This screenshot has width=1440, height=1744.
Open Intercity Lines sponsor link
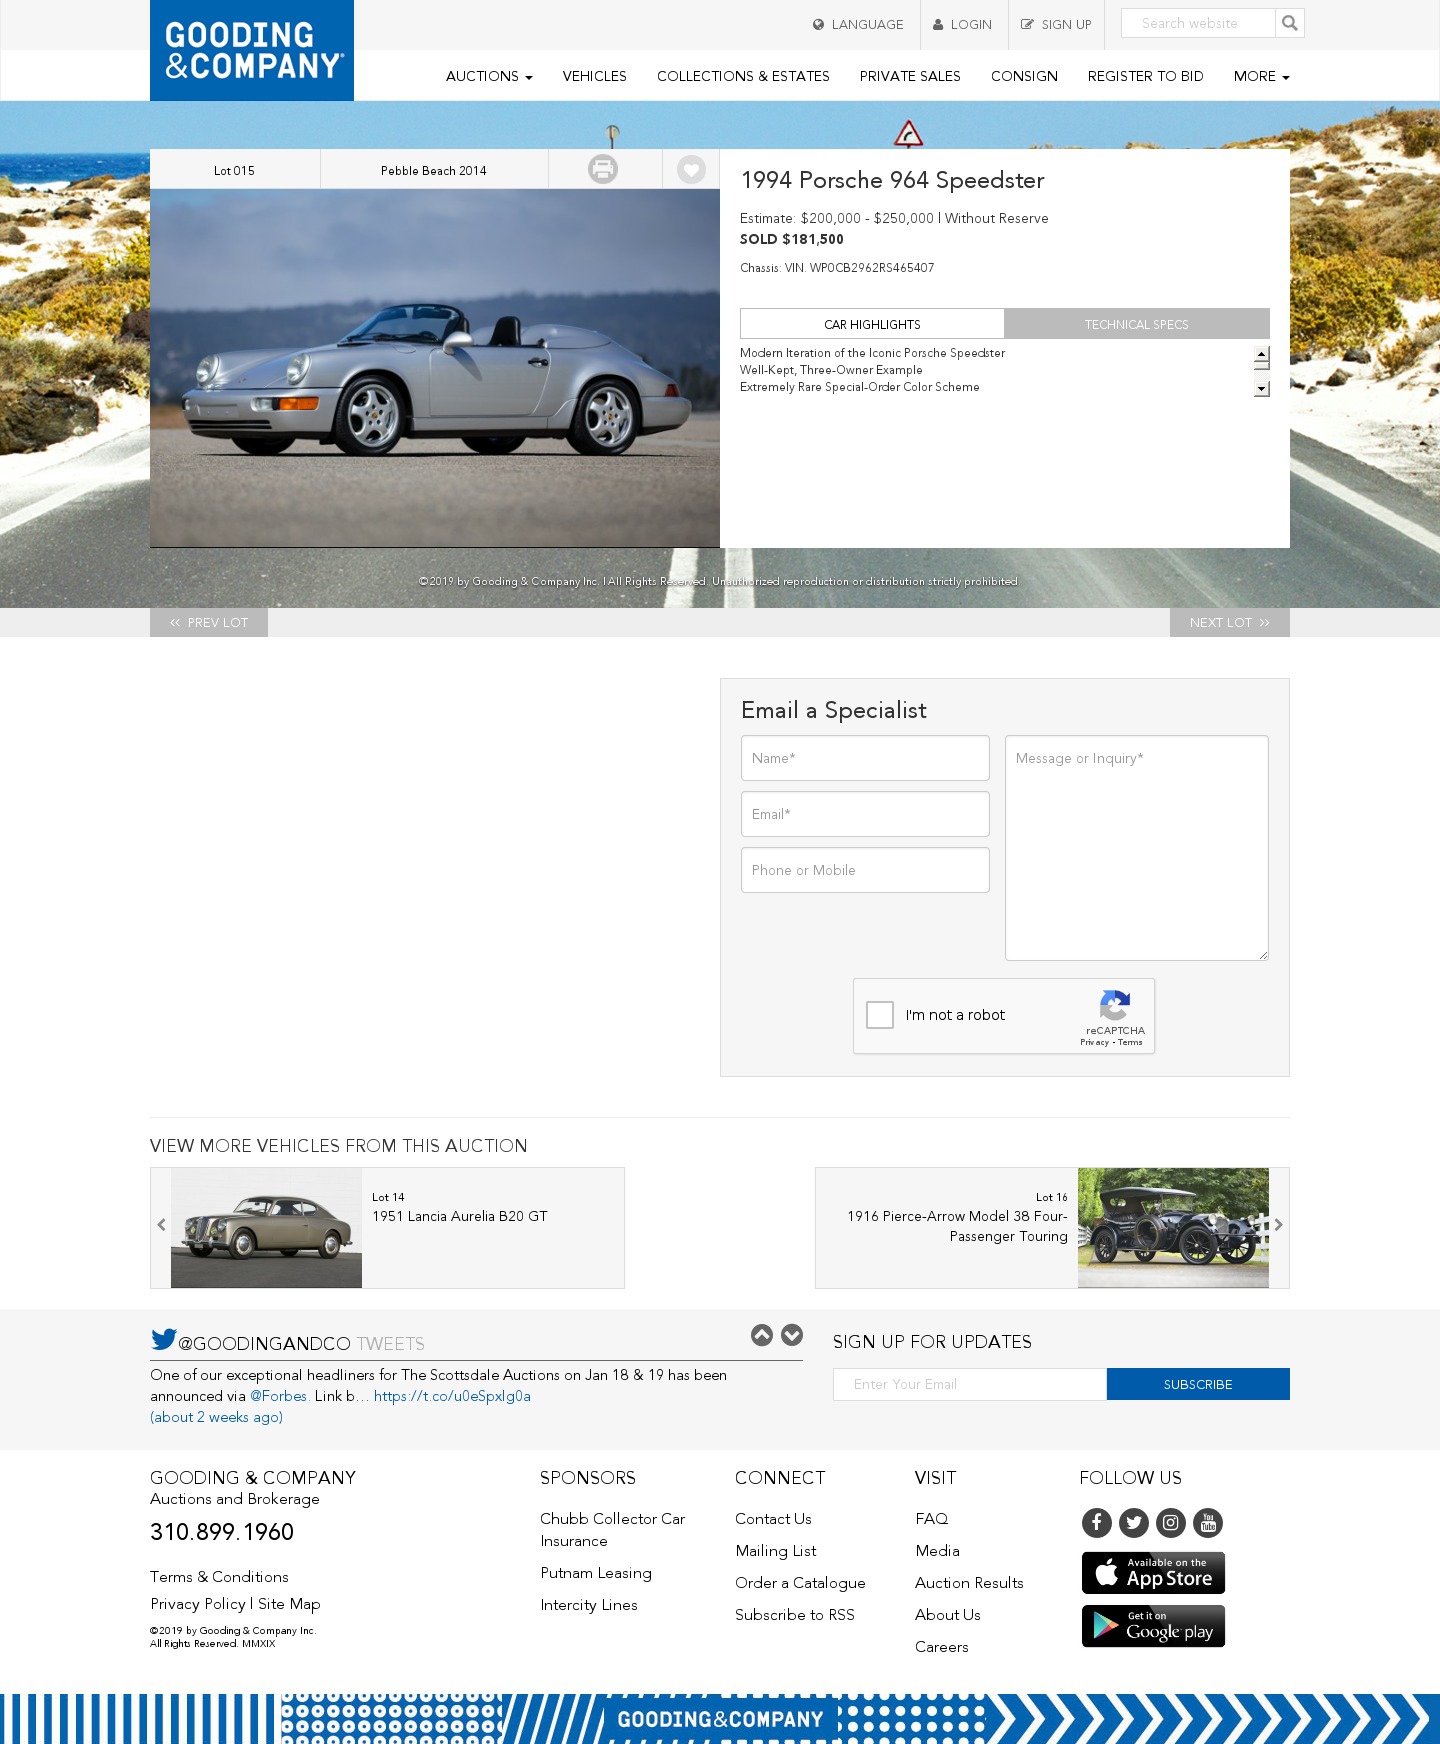[589, 1605]
